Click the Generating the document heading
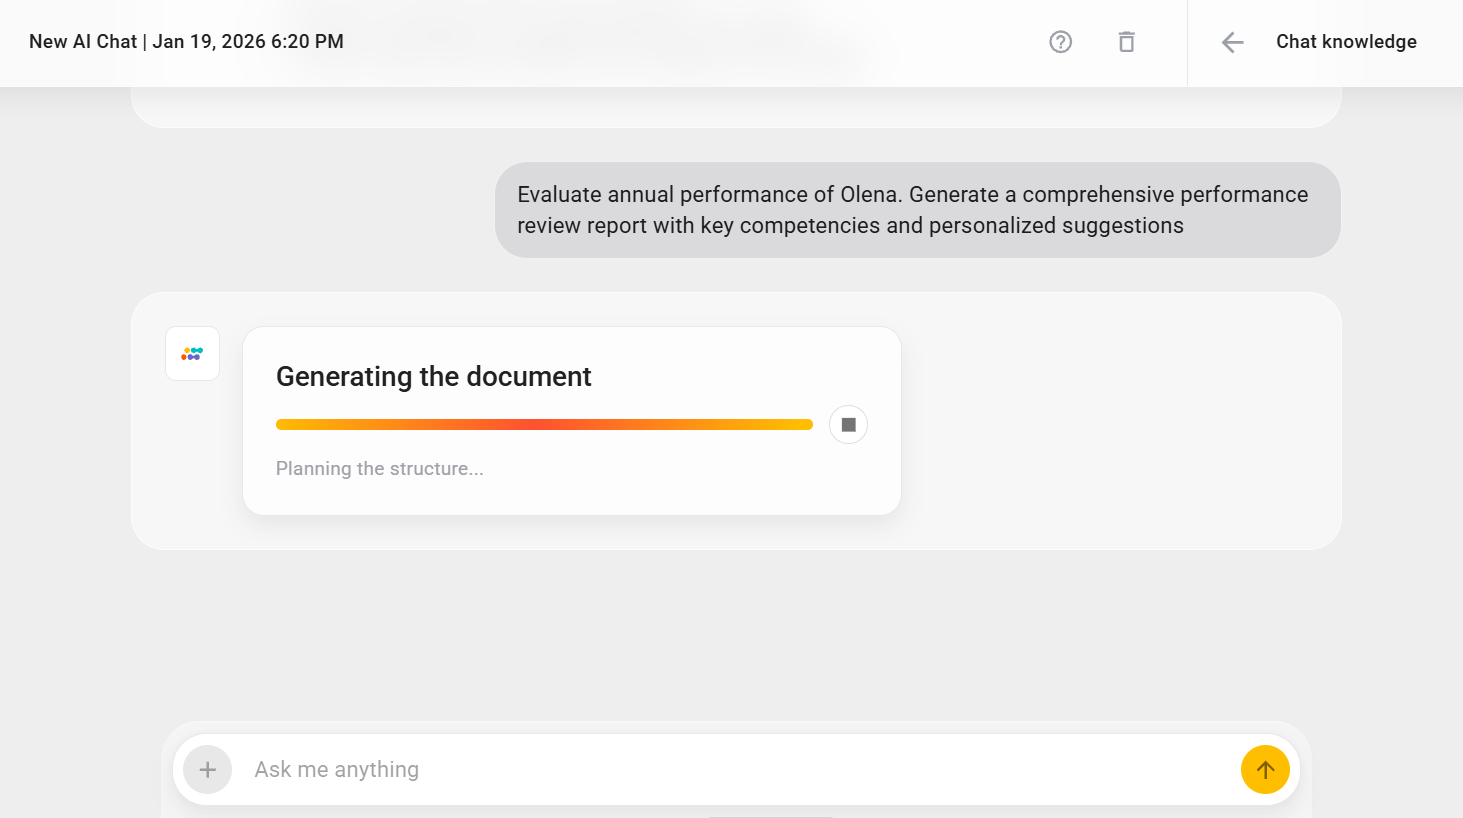 [x=433, y=377]
